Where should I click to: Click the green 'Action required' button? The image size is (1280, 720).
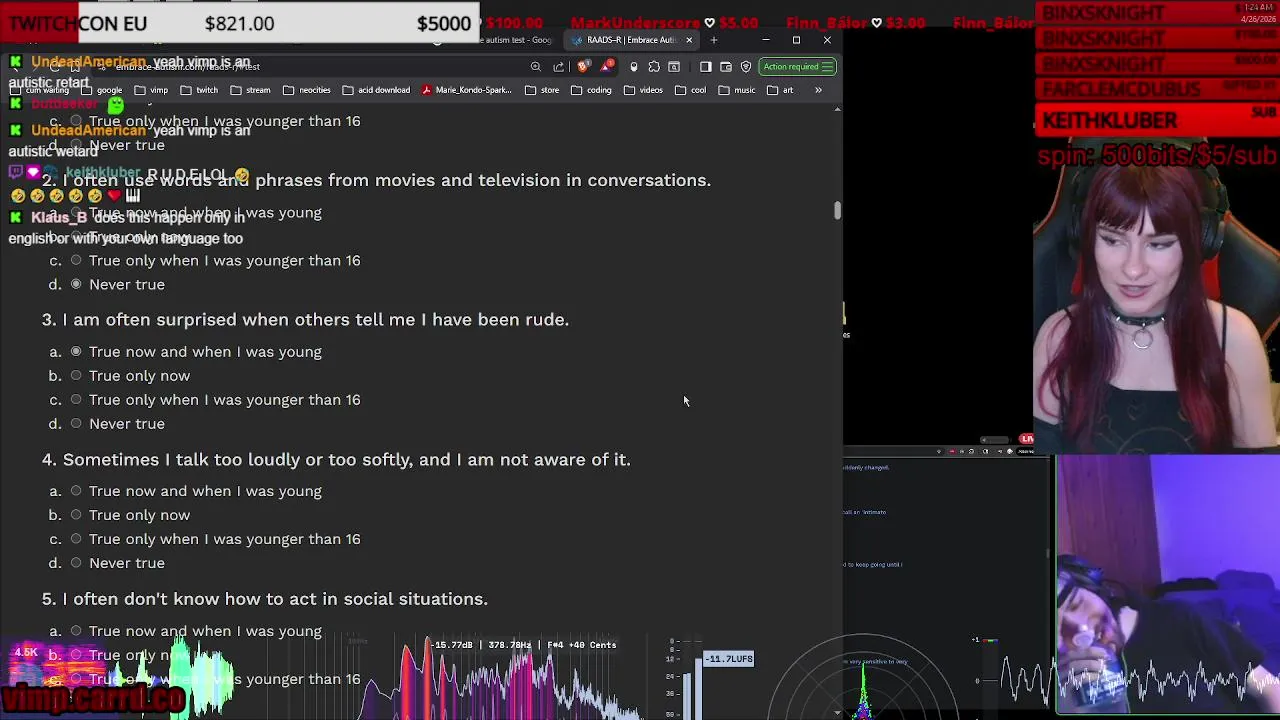point(797,67)
